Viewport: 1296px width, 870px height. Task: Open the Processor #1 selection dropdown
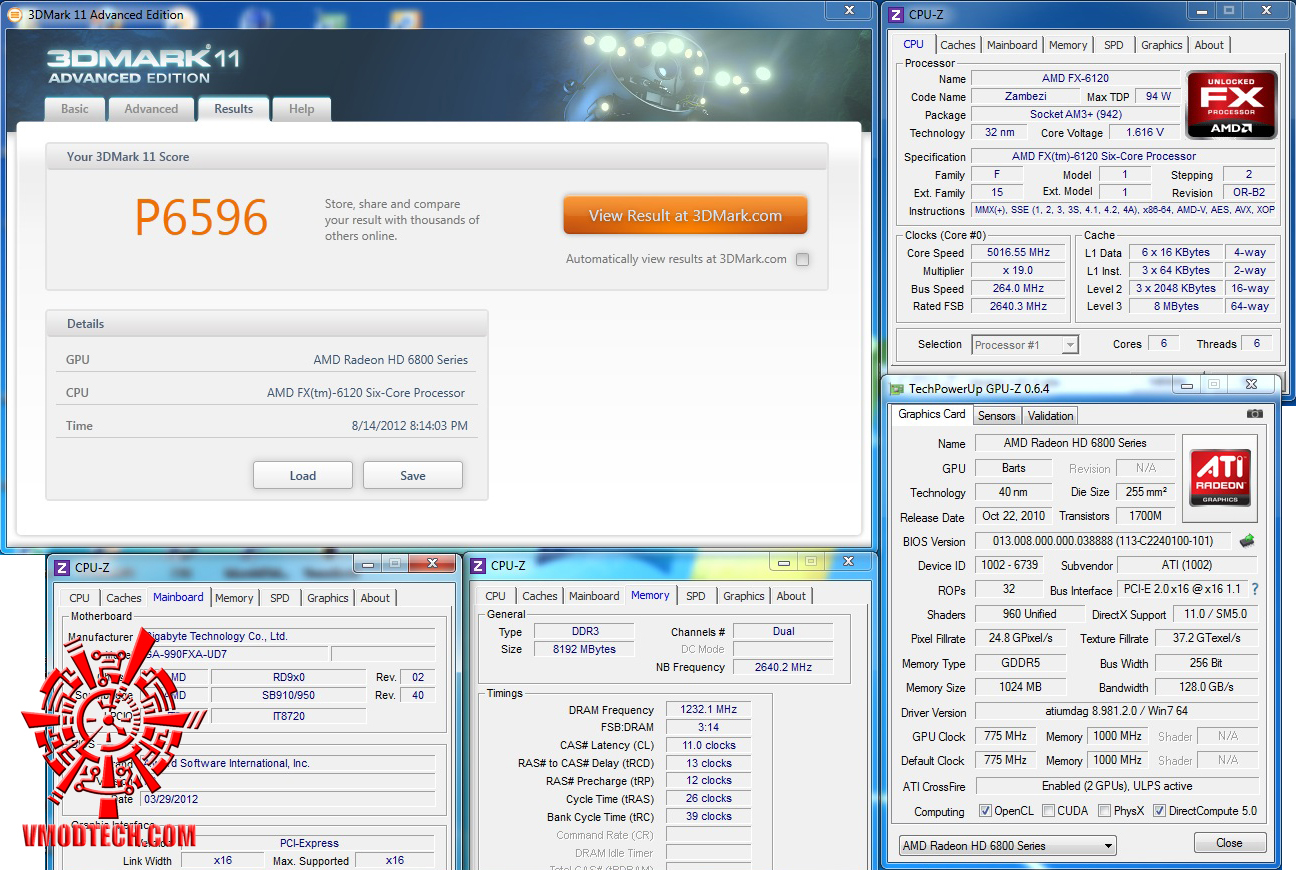tap(1025, 345)
